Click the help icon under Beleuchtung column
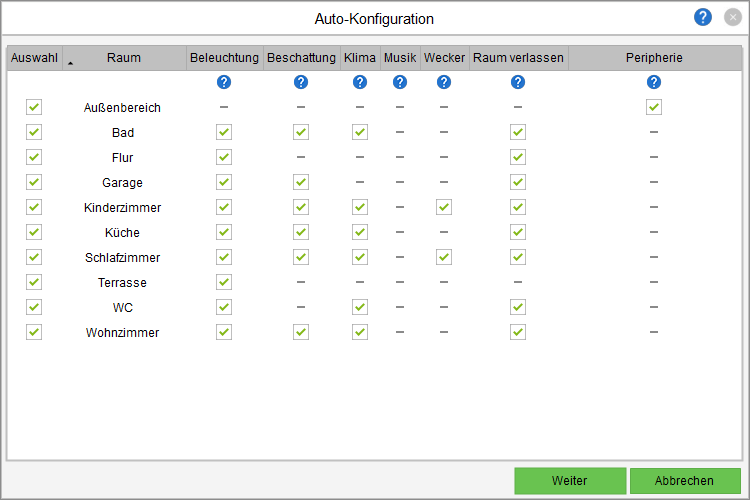This screenshot has width=750, height=500. pyautogui.click(x=224, y=82)
